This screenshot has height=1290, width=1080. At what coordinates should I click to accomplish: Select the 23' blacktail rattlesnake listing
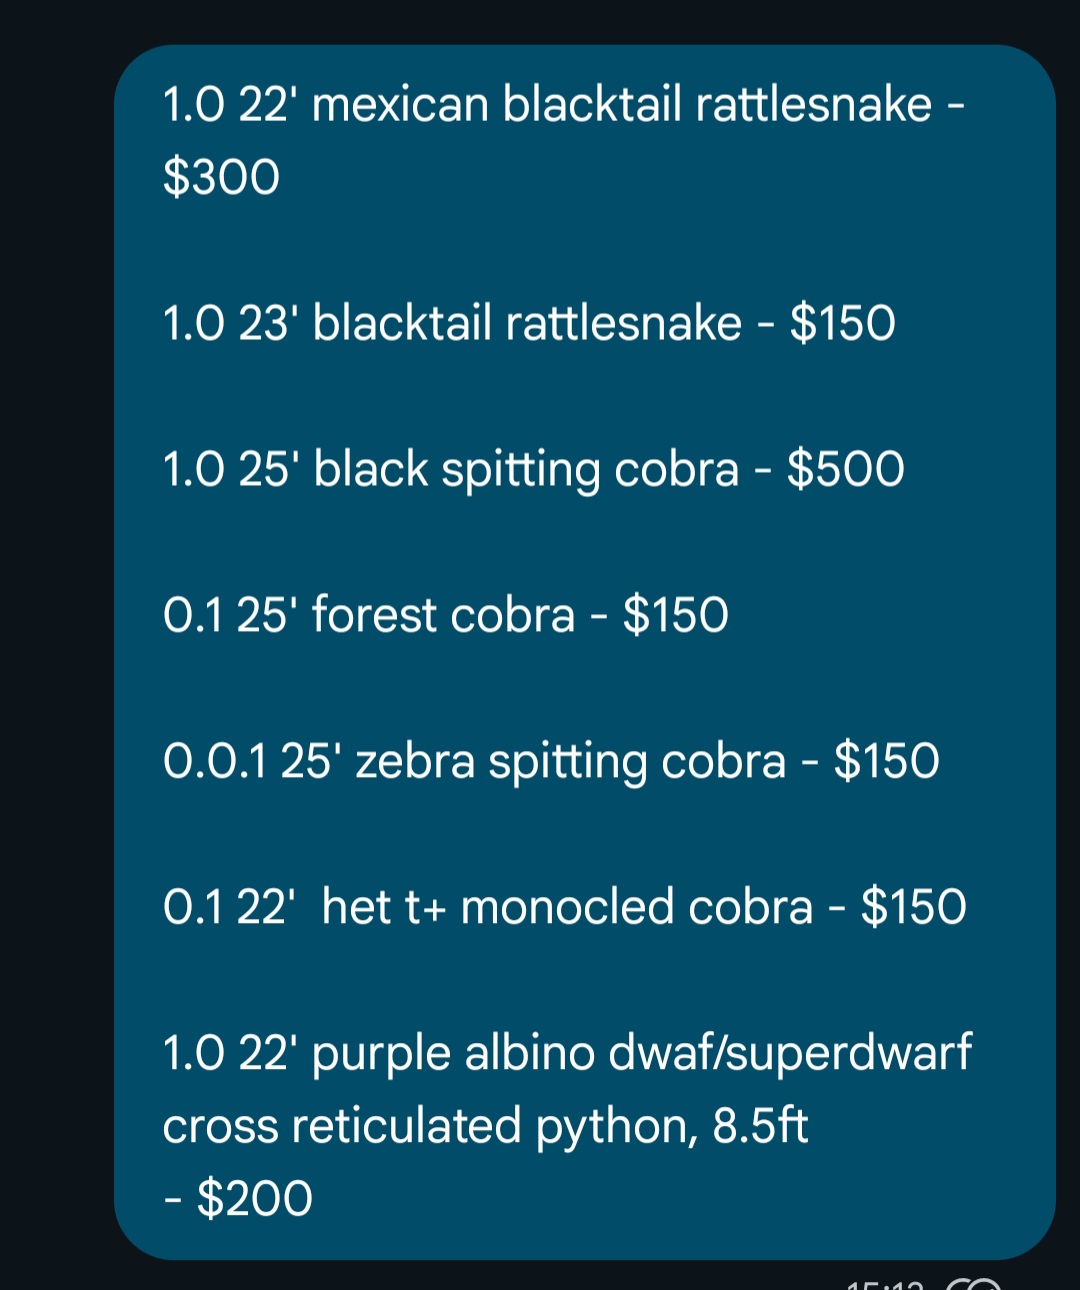529,324
